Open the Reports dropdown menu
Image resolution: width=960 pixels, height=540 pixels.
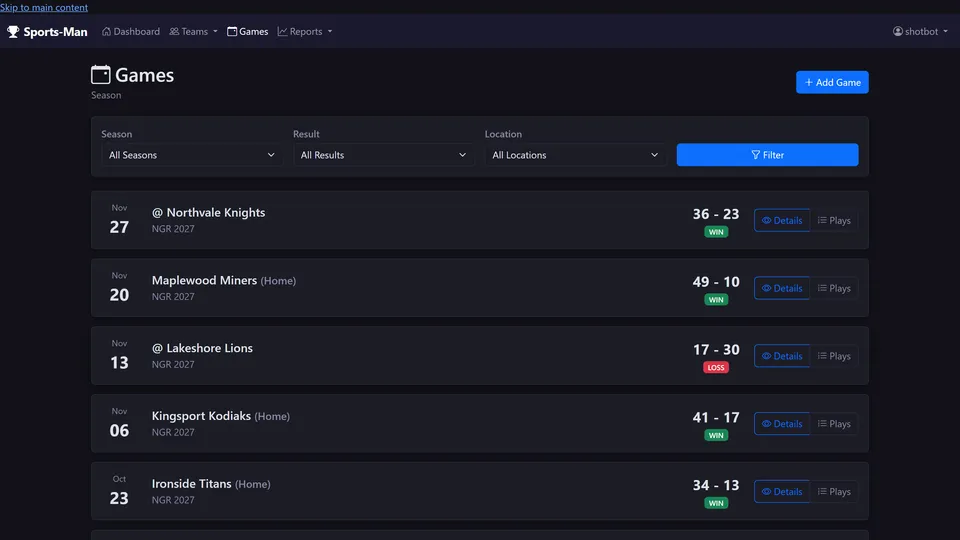pos(305,31)
